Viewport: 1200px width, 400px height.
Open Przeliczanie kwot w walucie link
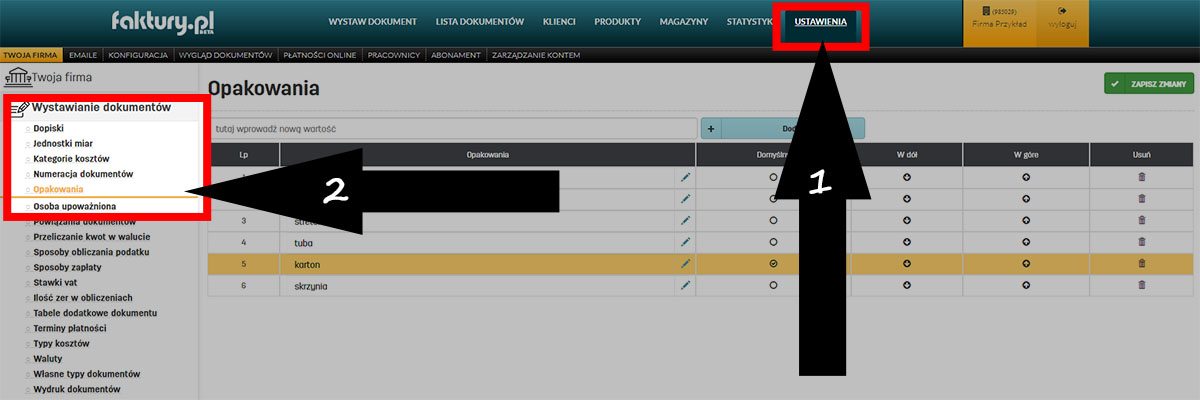pos(93,237)
